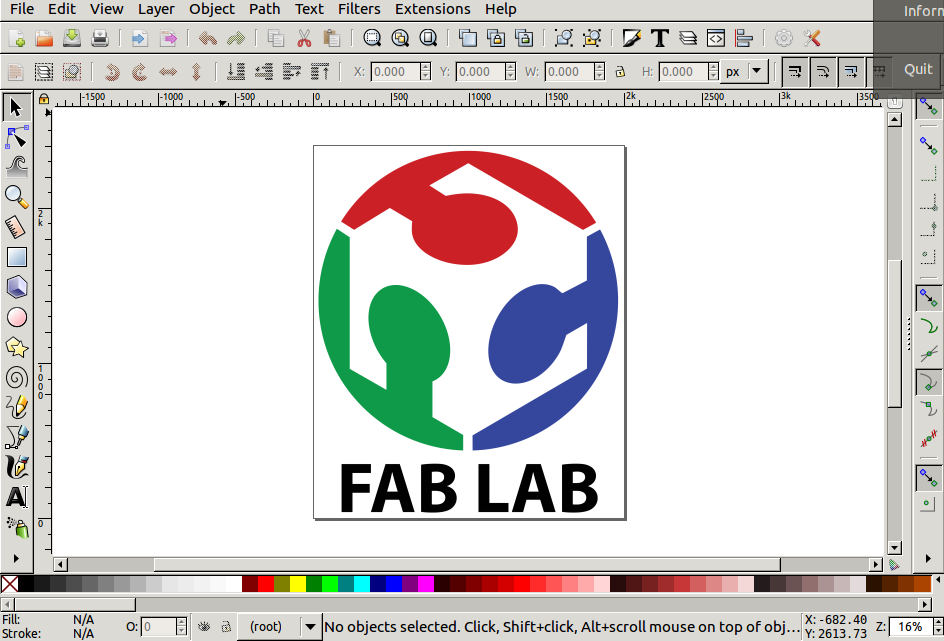Screen dimensions: 944x641
Task: Select the Bezier pen tool
Action: (x=16, y=438)
